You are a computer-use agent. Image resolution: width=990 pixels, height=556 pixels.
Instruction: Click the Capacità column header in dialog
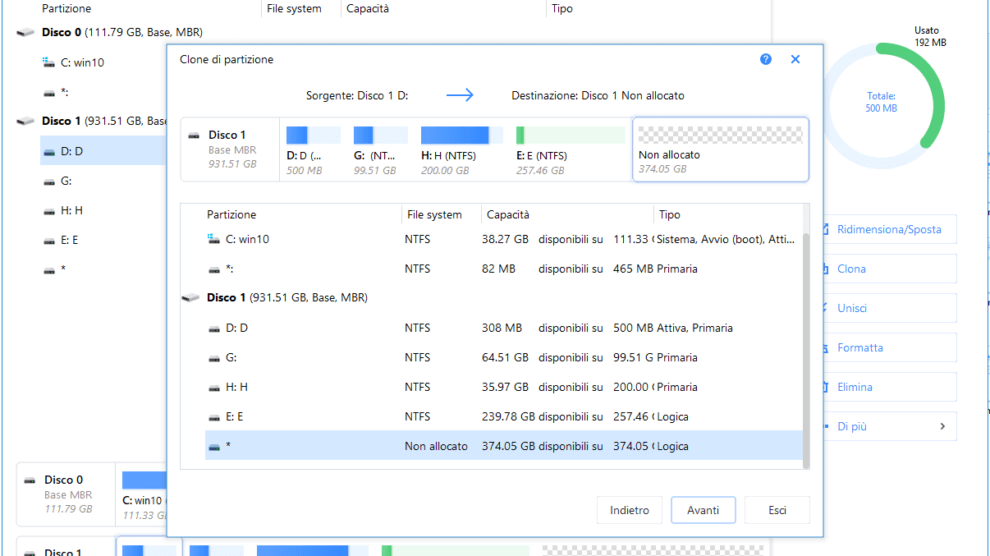[508, 215]
